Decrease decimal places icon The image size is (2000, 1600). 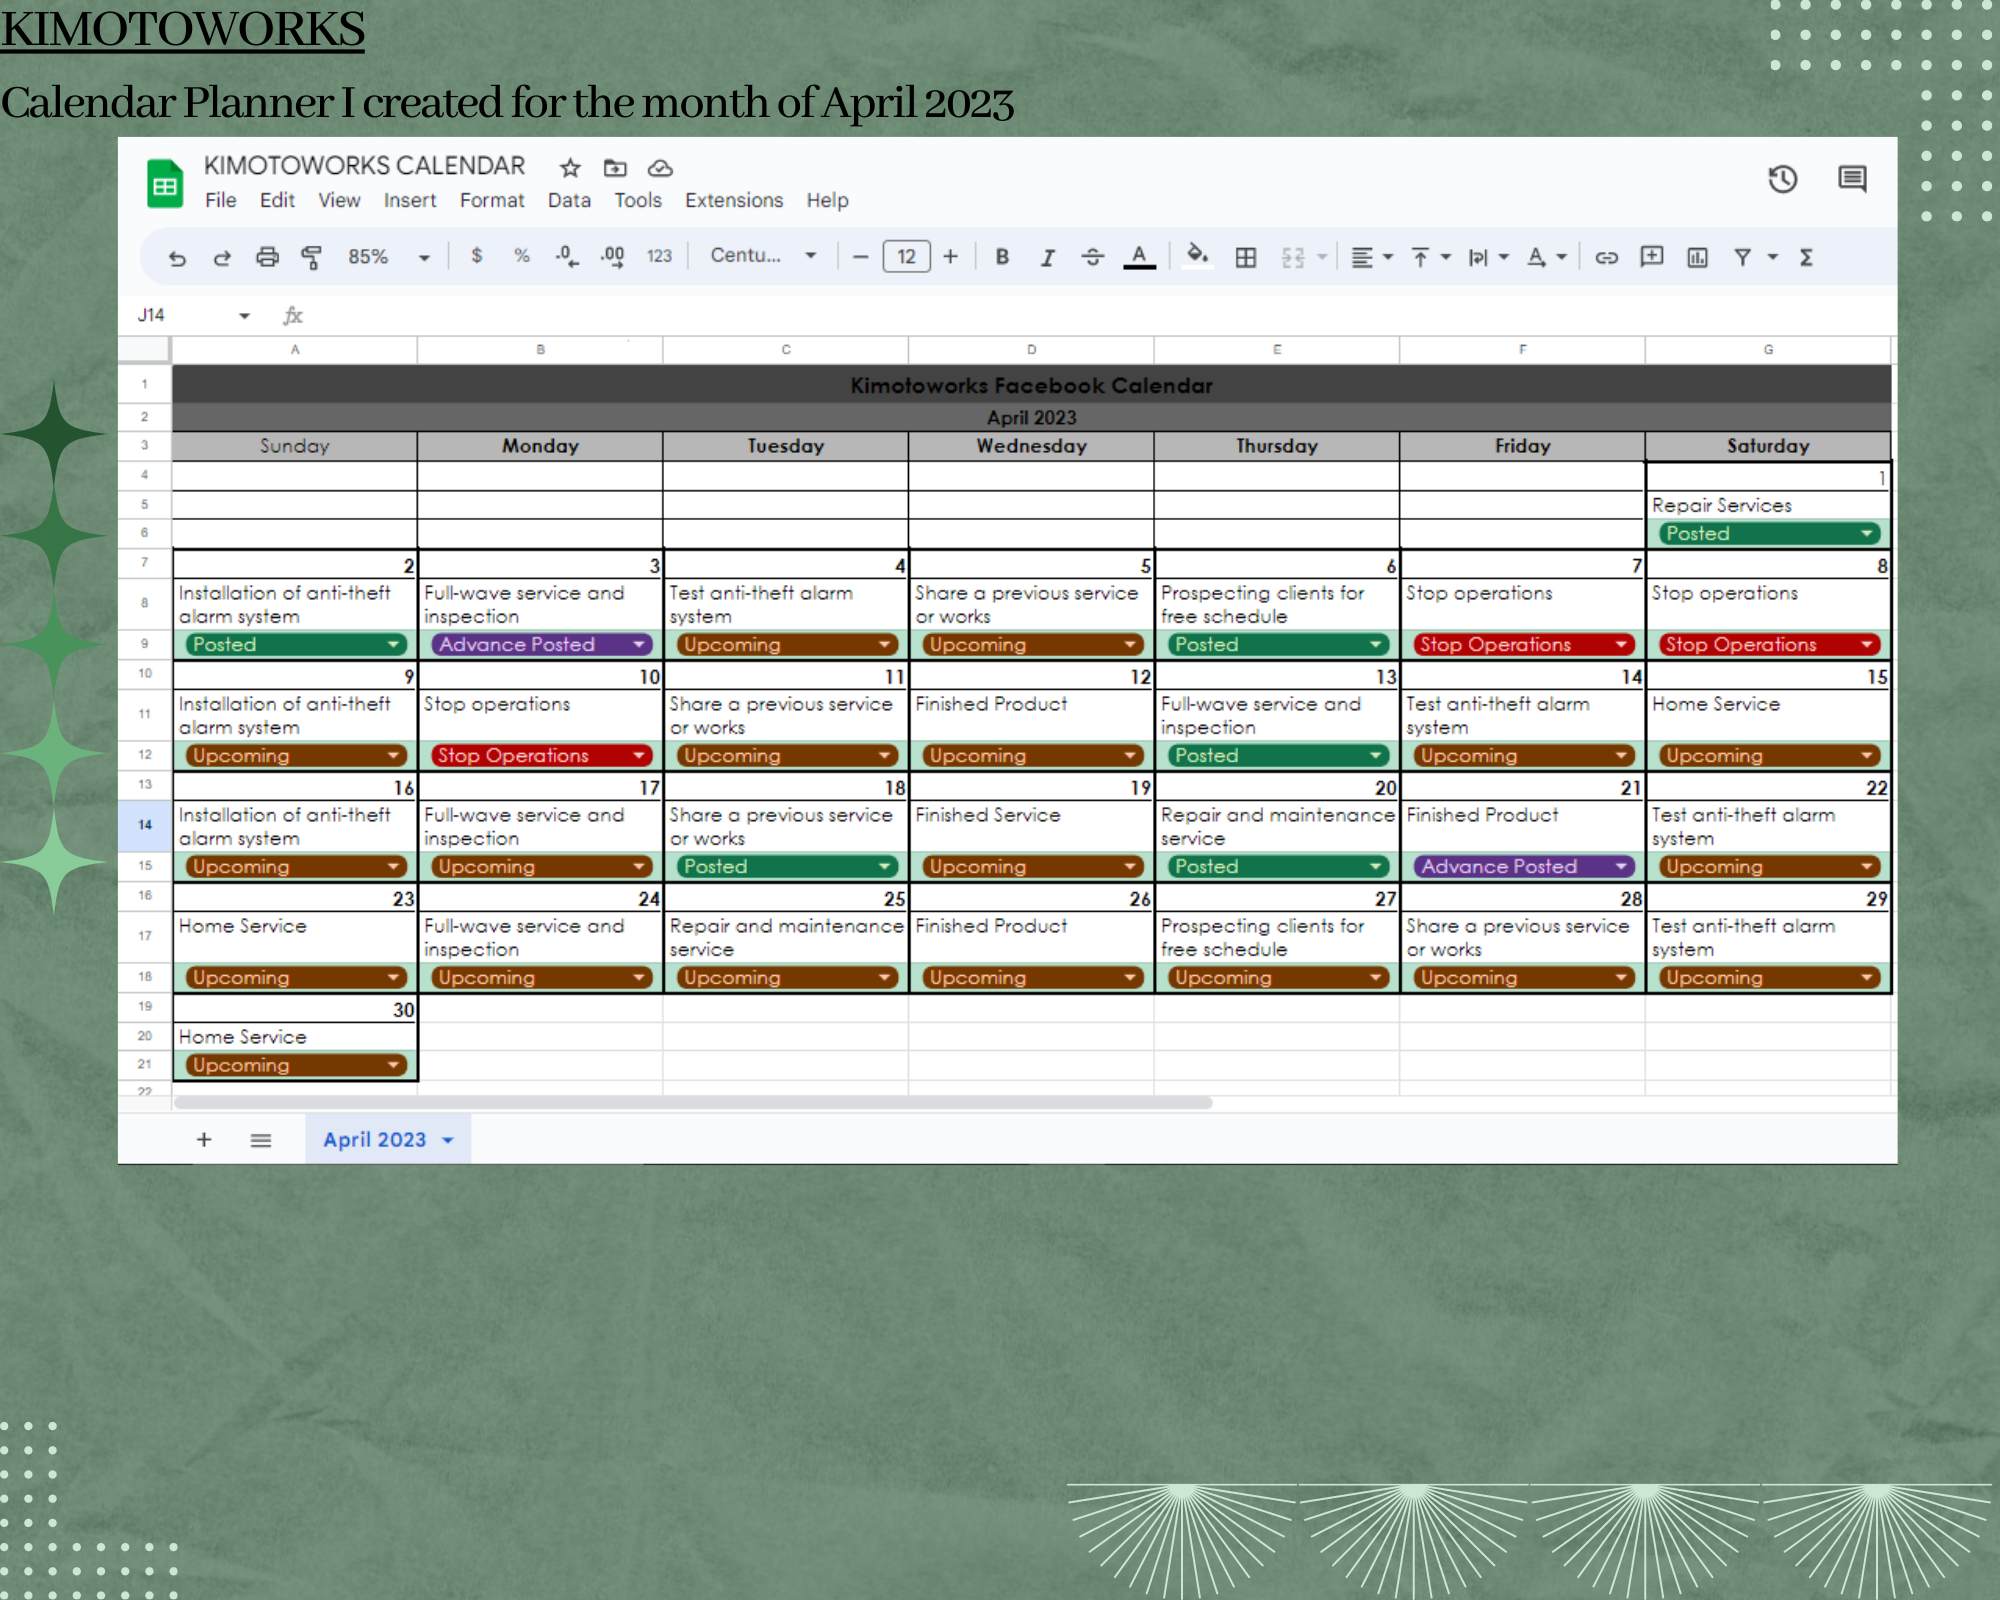(x=566, y=257)
